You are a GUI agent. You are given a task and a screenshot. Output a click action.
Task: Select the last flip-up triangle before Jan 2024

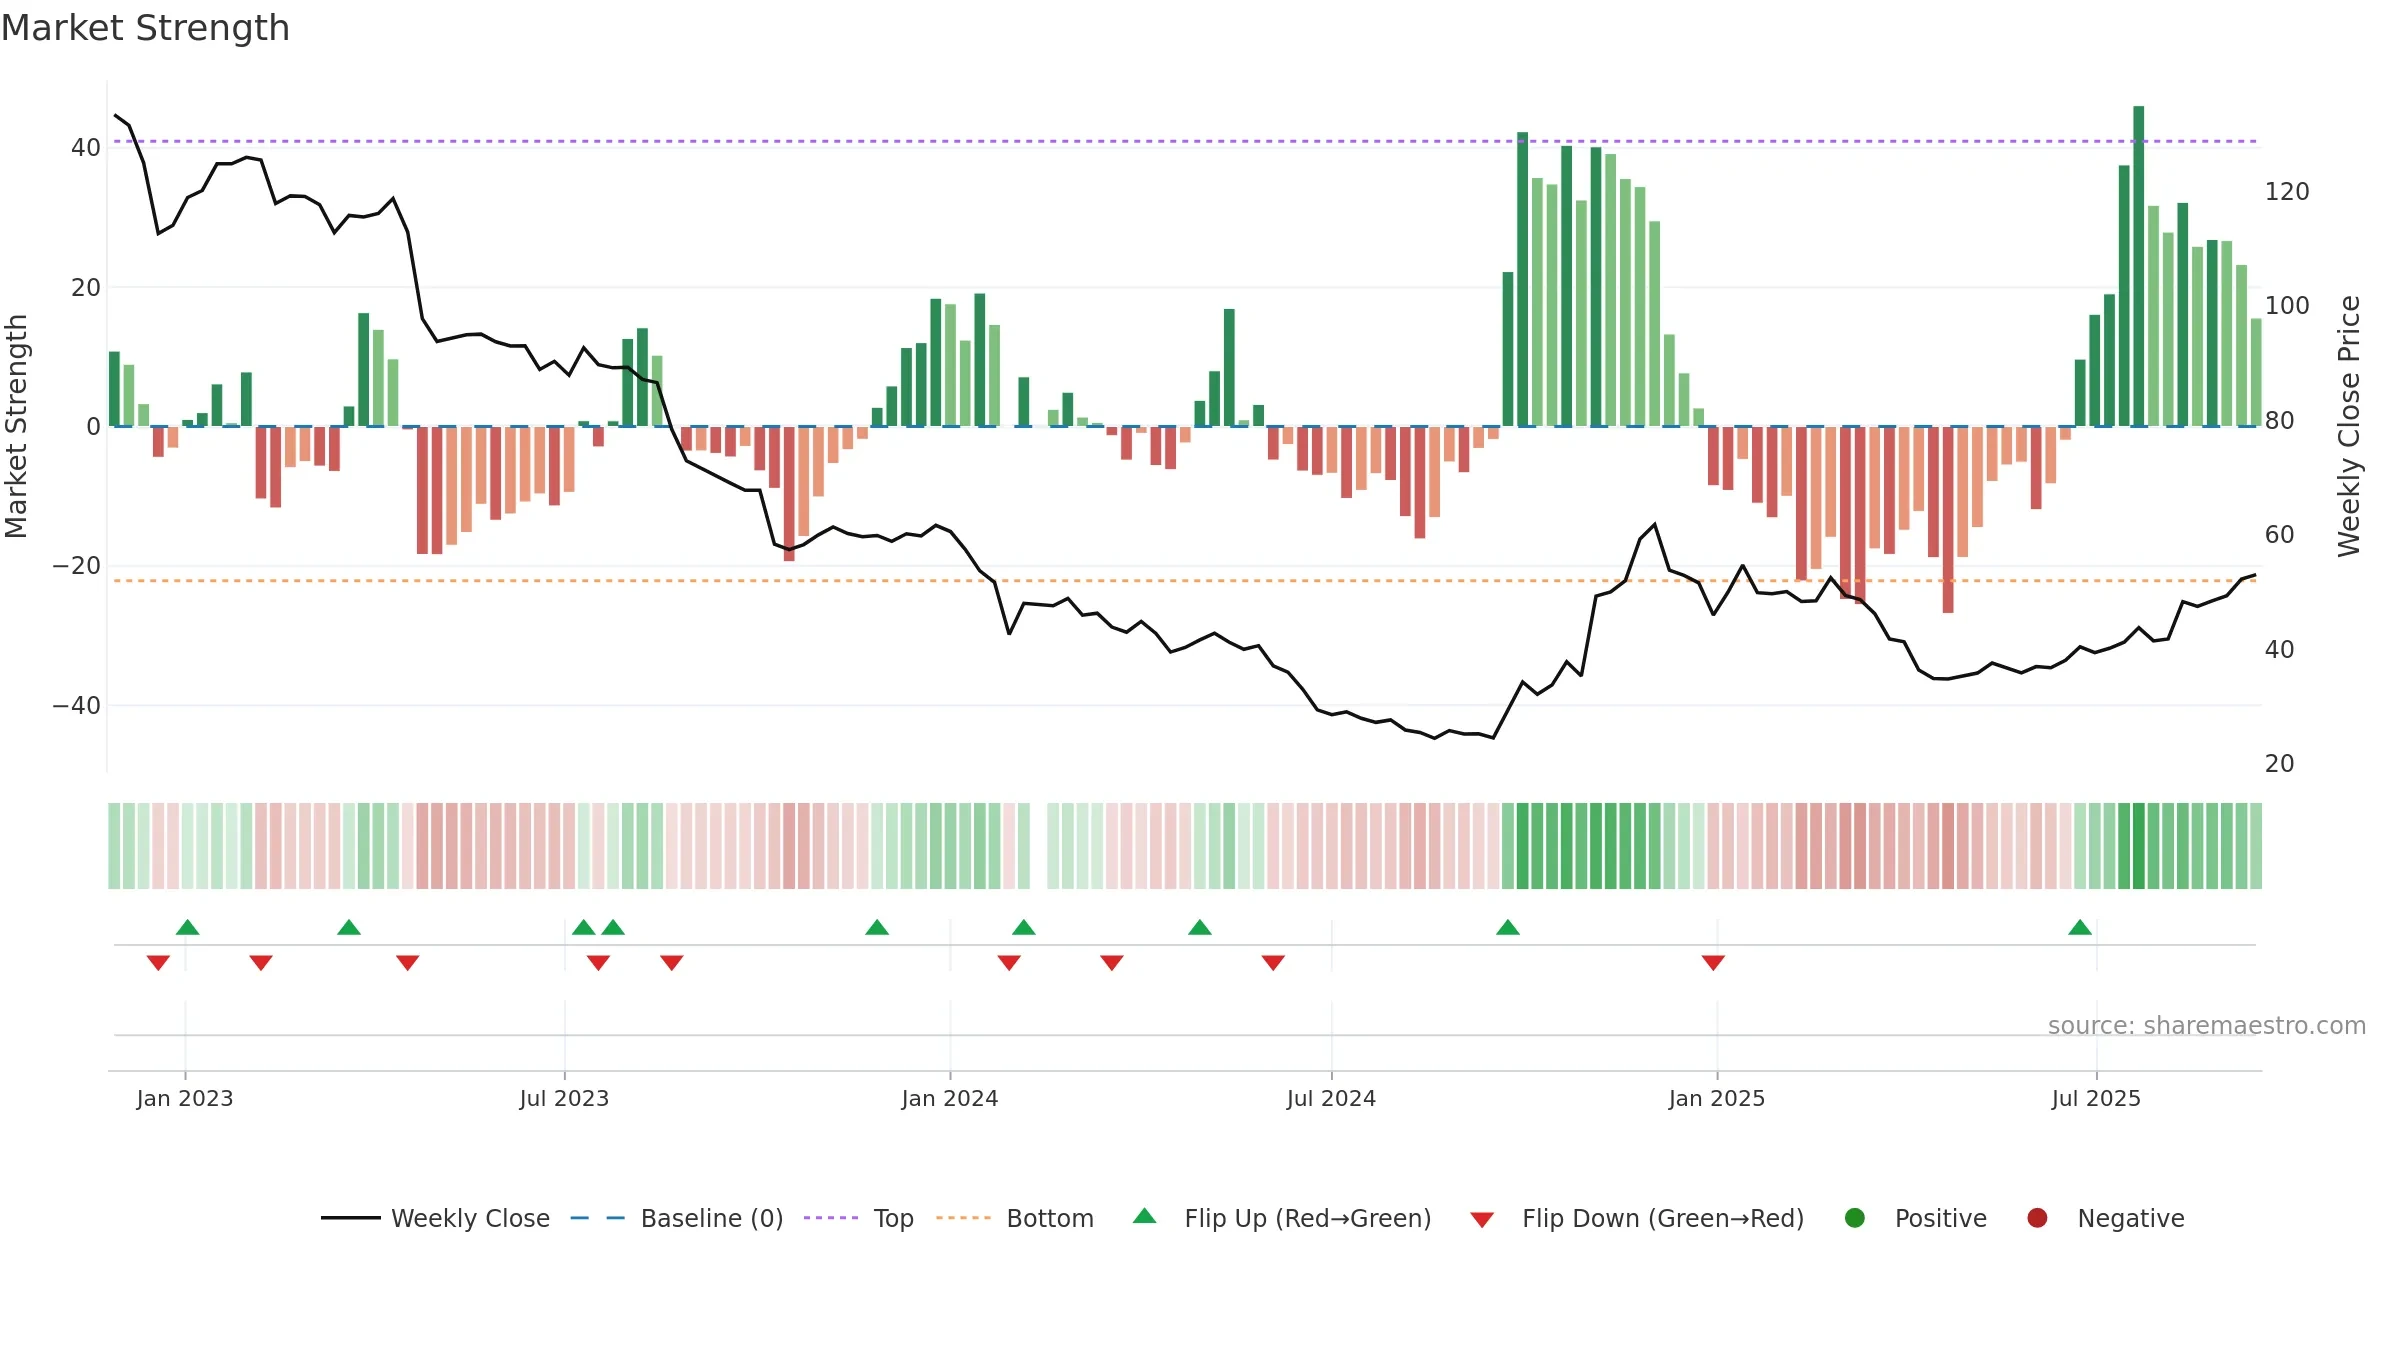tap(877, 927)
